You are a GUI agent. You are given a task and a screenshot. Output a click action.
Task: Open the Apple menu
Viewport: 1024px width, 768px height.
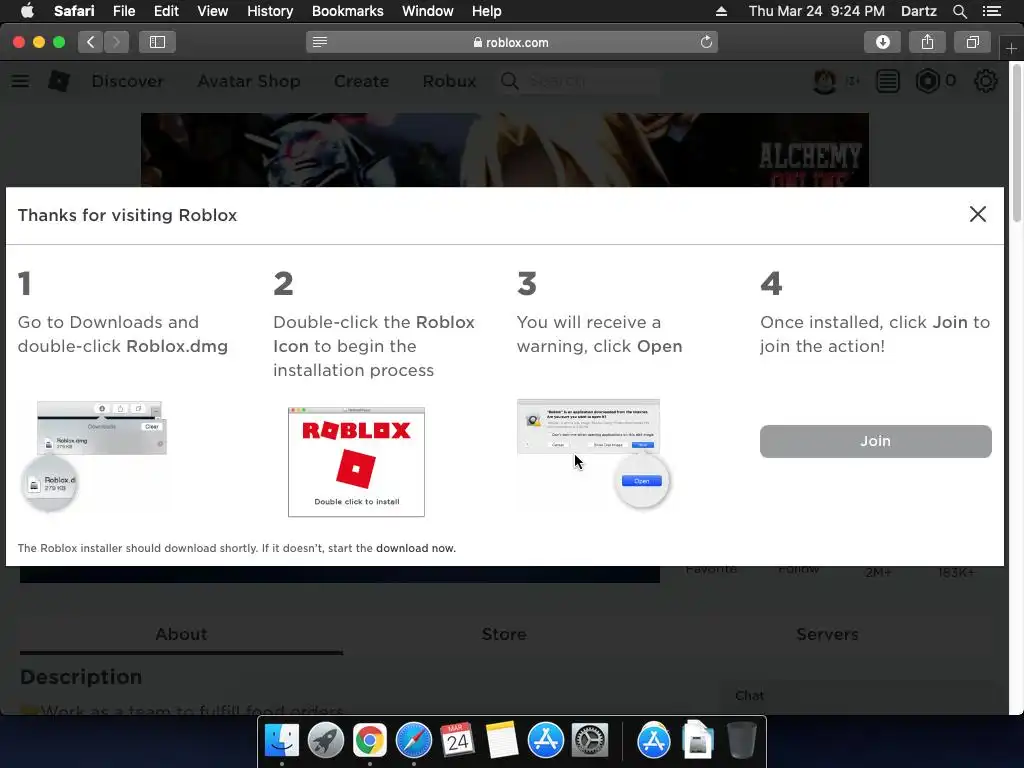tap(27, 11)
